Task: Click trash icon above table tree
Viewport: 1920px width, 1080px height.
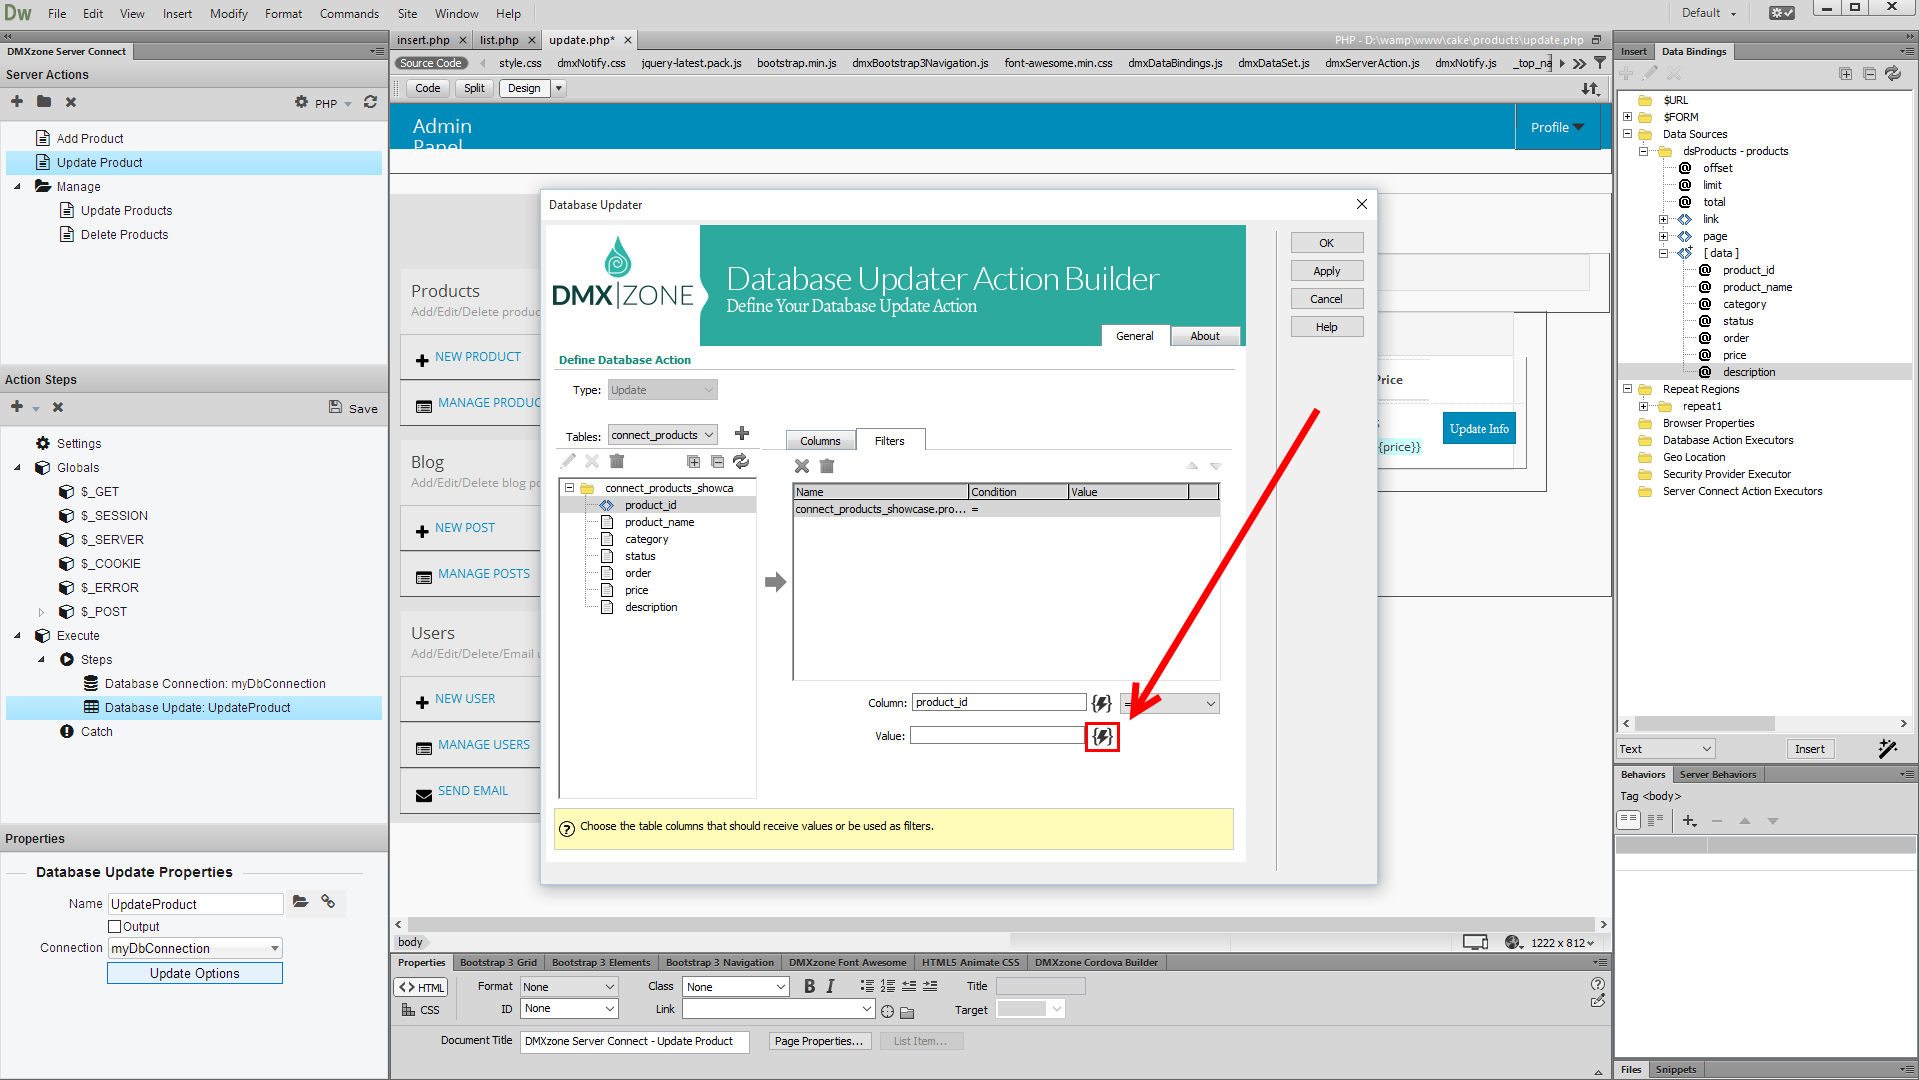Action: (x=617, y=461)
